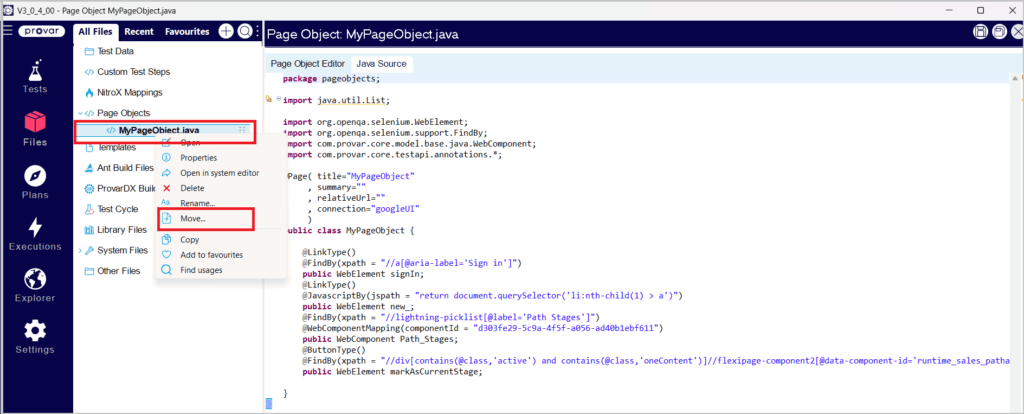The image size is (1024, 414).
Task: Open the Explorer section in sidebar
Action: [x=35, y=287]
